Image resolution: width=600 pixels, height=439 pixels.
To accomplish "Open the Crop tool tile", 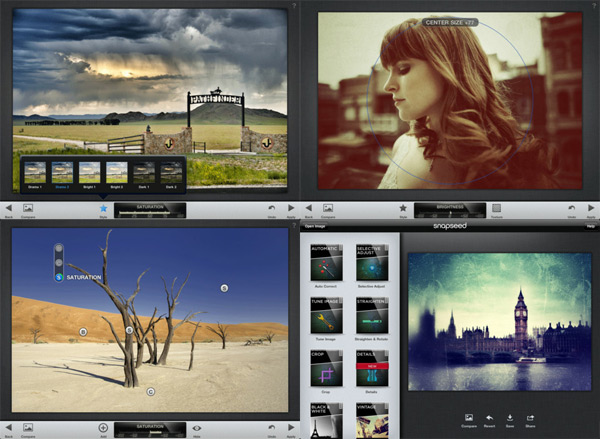I will [326, 369].
